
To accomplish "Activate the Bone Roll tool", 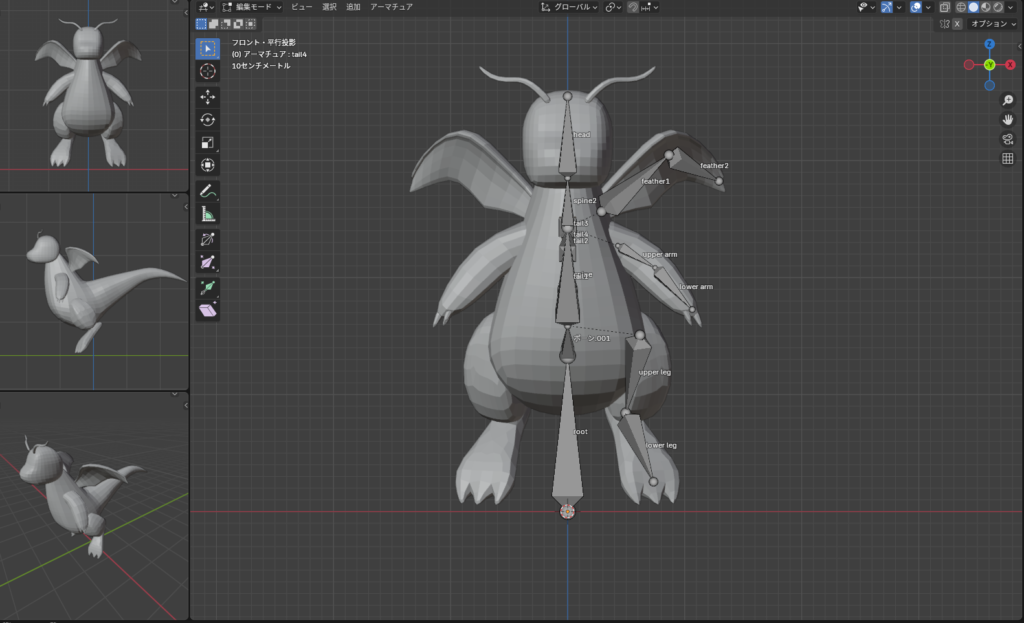I will 208,240.
